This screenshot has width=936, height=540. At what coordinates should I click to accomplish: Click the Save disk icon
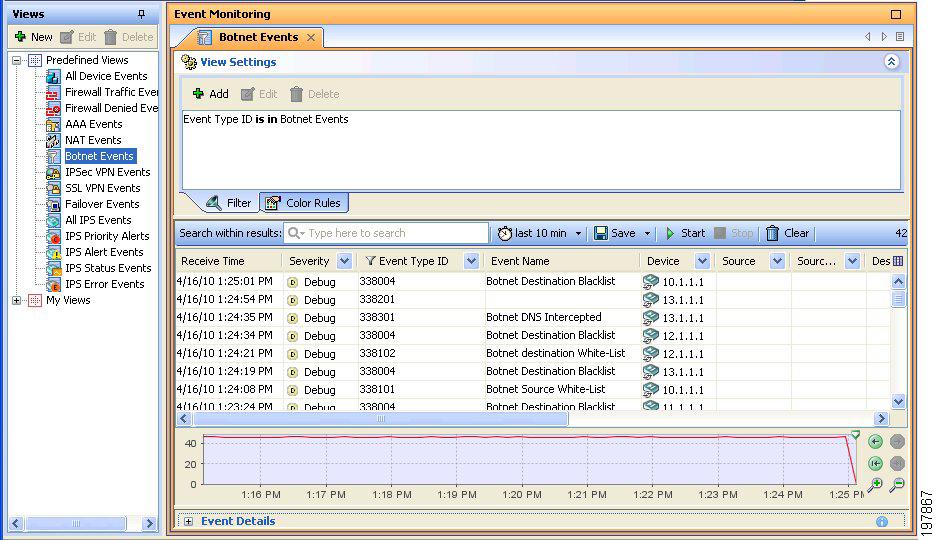point(601,233)
